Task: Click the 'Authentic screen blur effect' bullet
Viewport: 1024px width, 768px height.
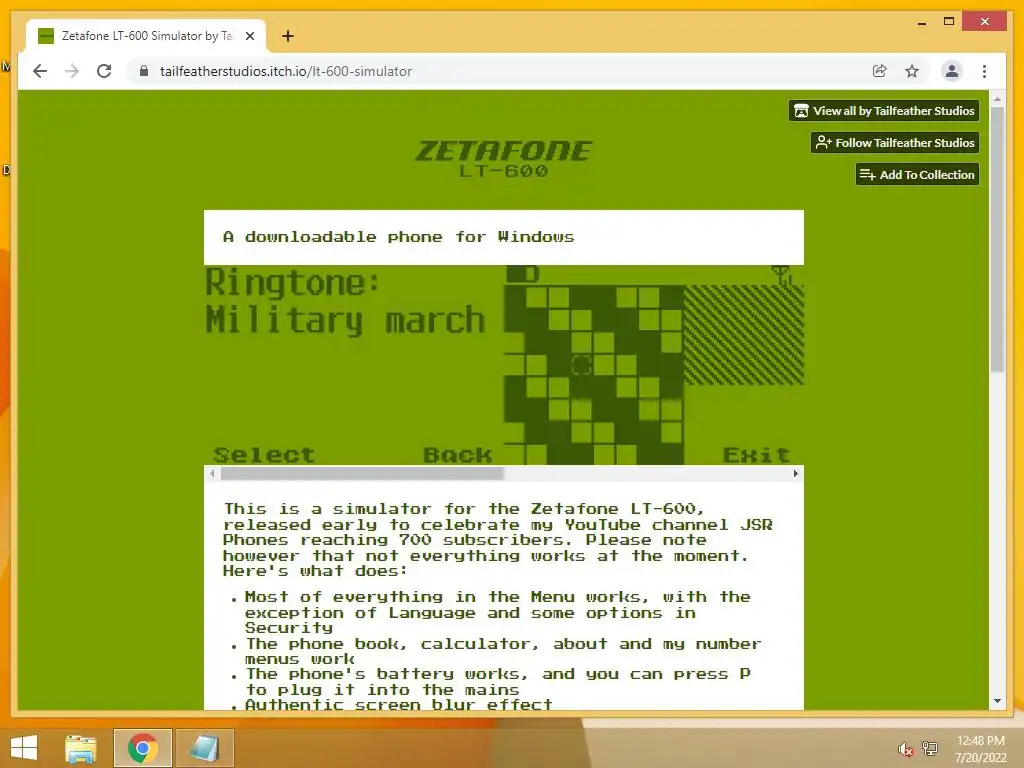Action: click(x=398, y=704)
